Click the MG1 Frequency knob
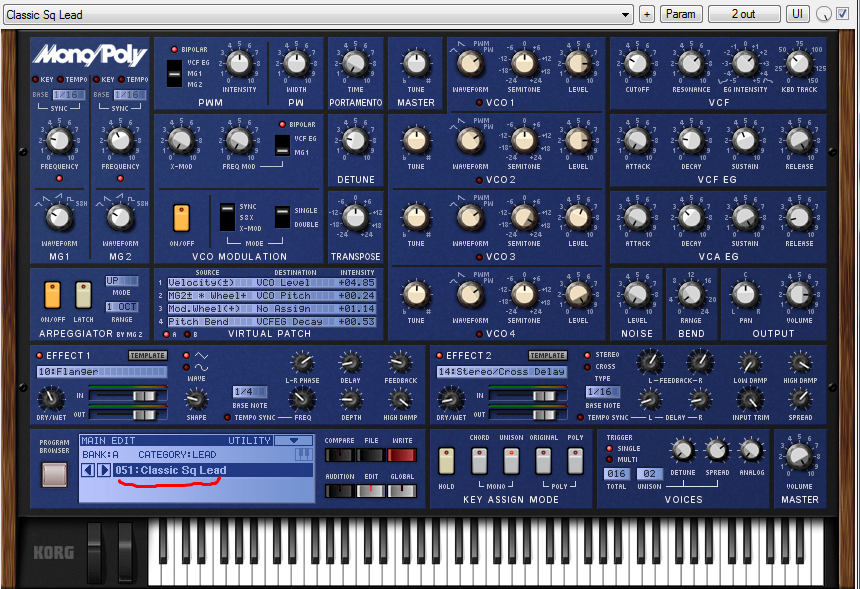This screenshot has height=589, width=860. pos(59,141)
